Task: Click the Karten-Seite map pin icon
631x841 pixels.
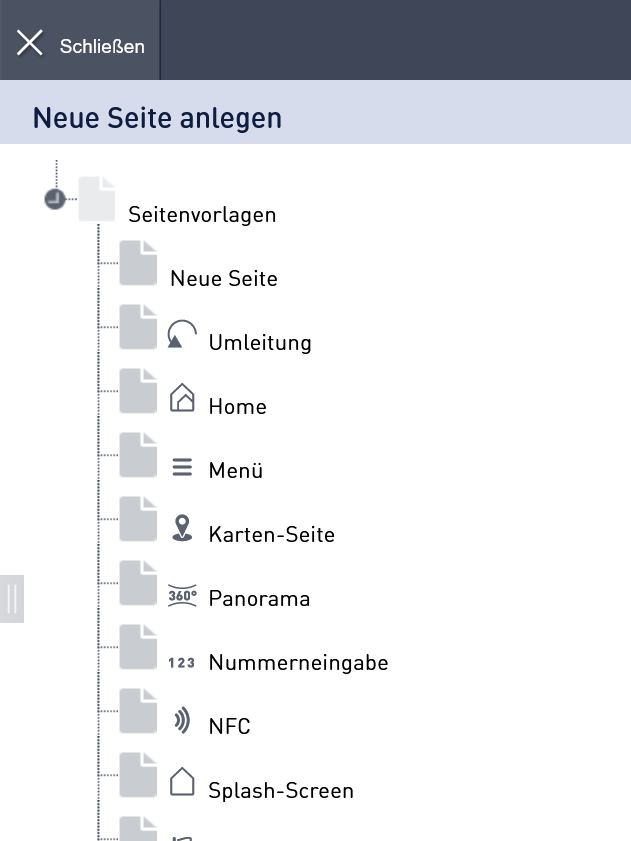Action: coord(182,528)
